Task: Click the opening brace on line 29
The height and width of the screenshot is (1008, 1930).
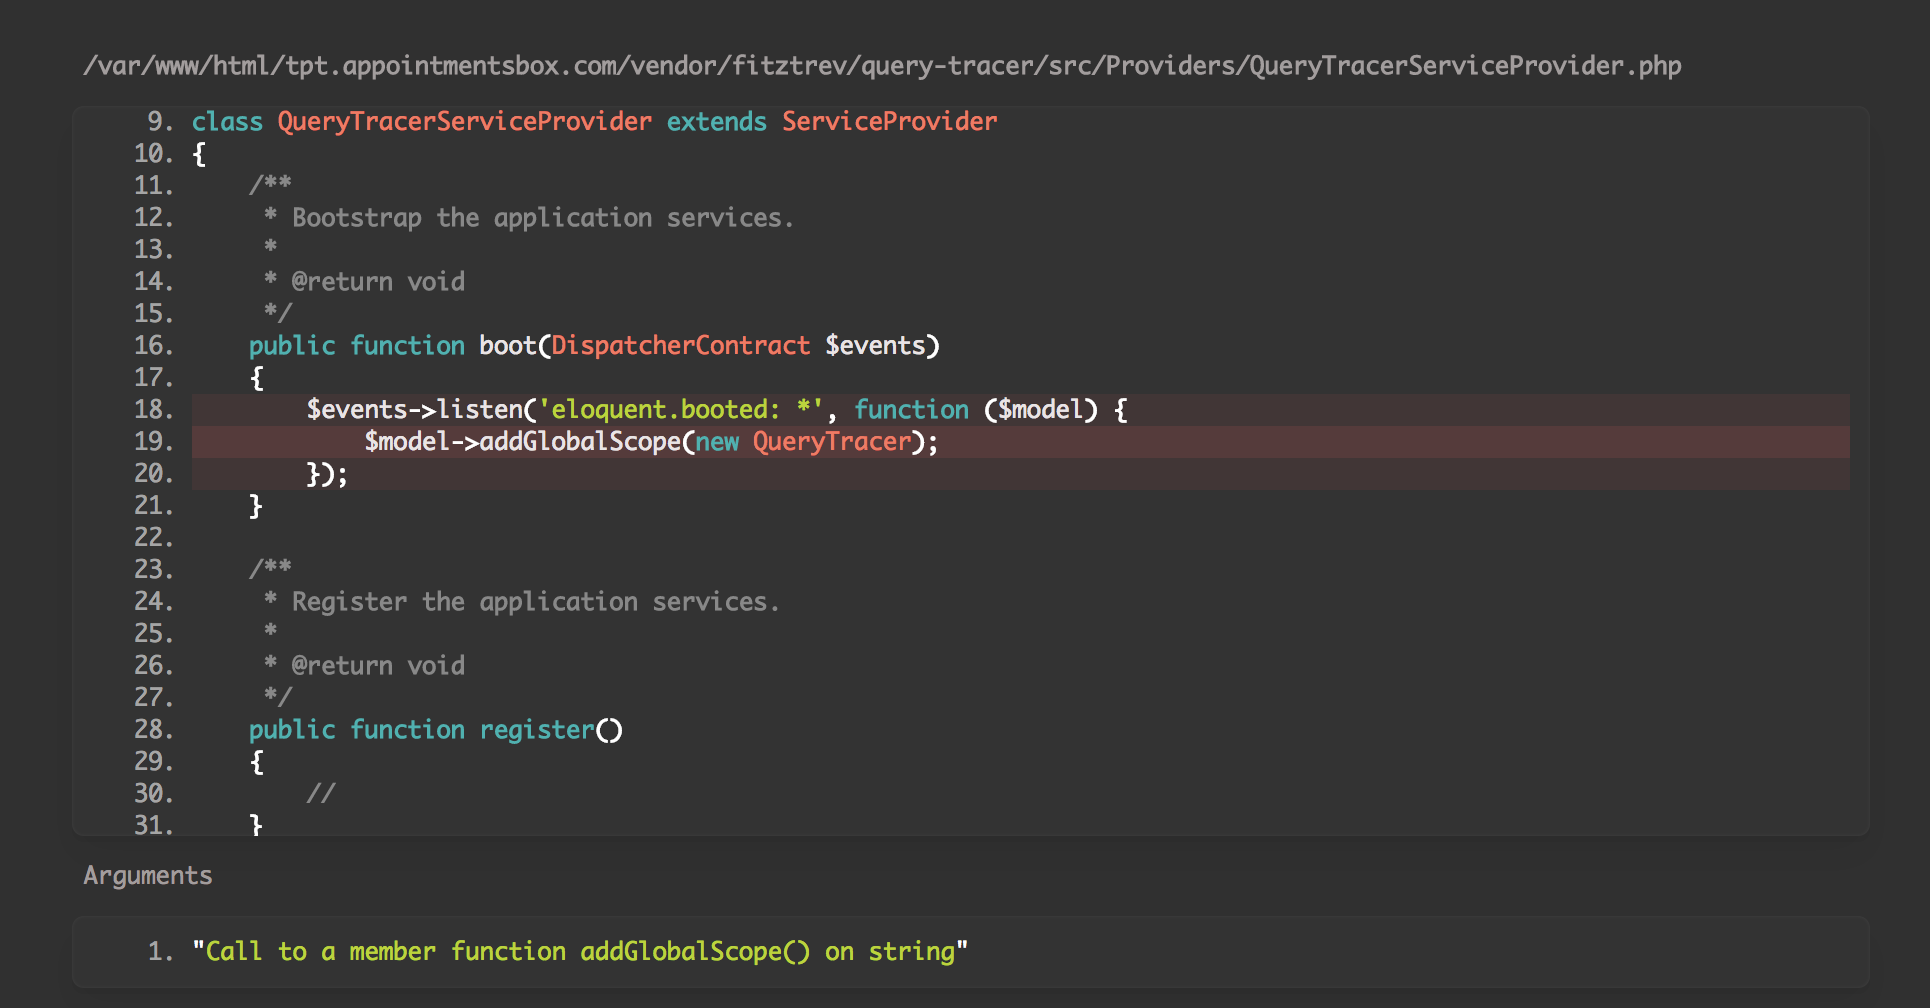Action: pos(257,762)
